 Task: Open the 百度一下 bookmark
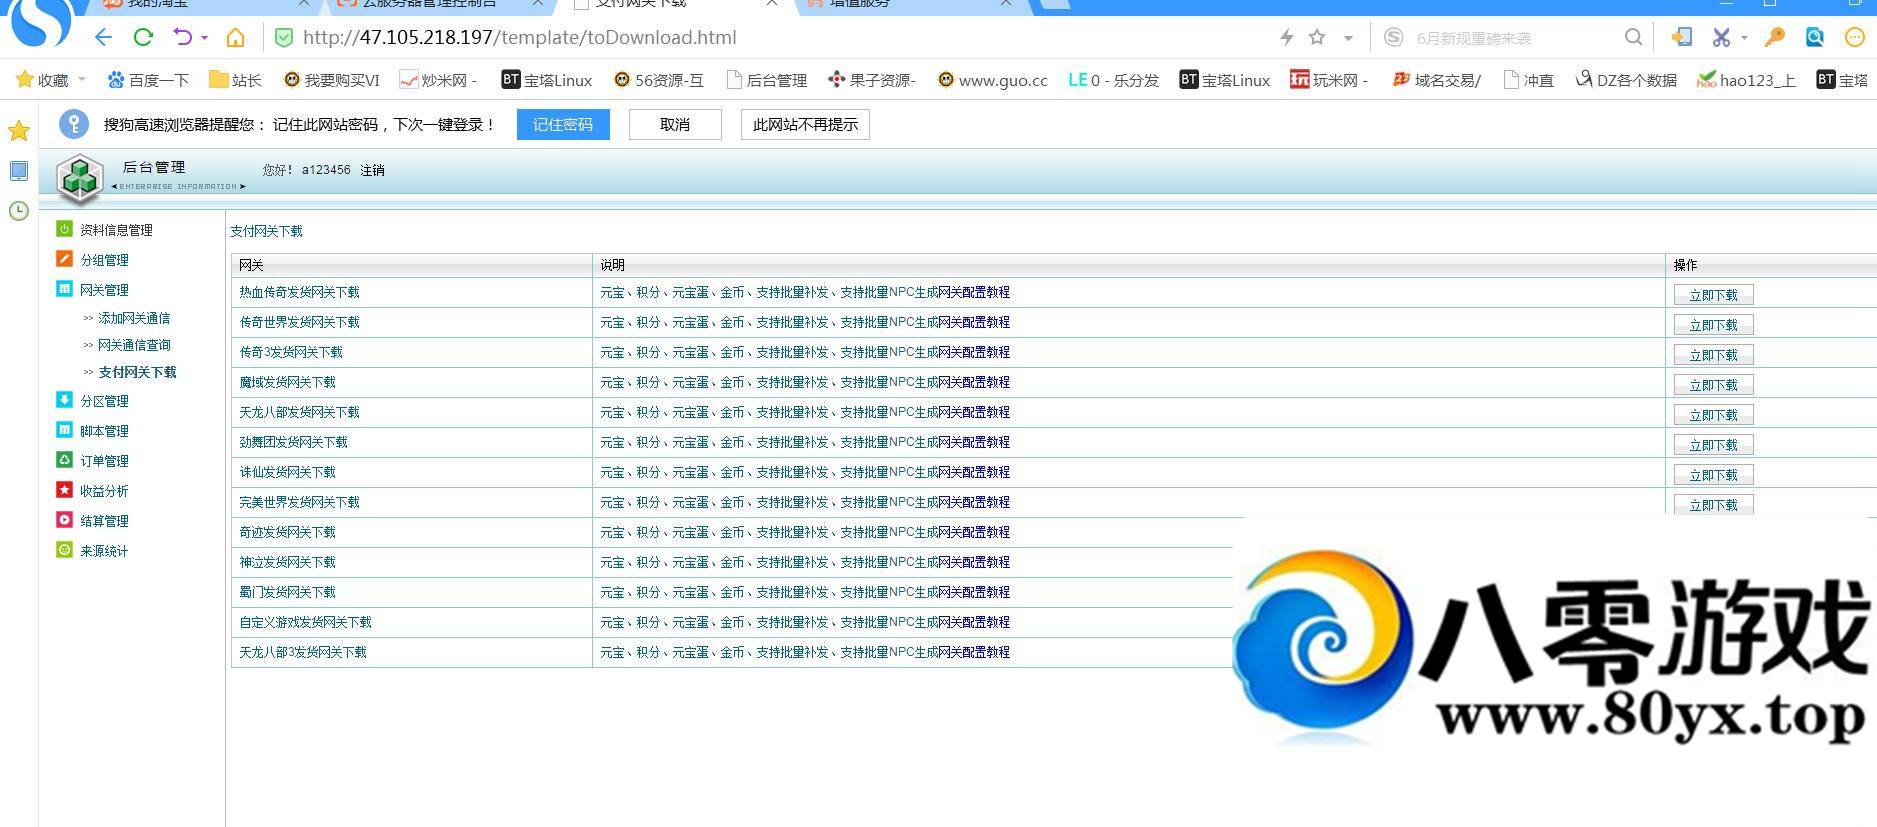[148, 80]
